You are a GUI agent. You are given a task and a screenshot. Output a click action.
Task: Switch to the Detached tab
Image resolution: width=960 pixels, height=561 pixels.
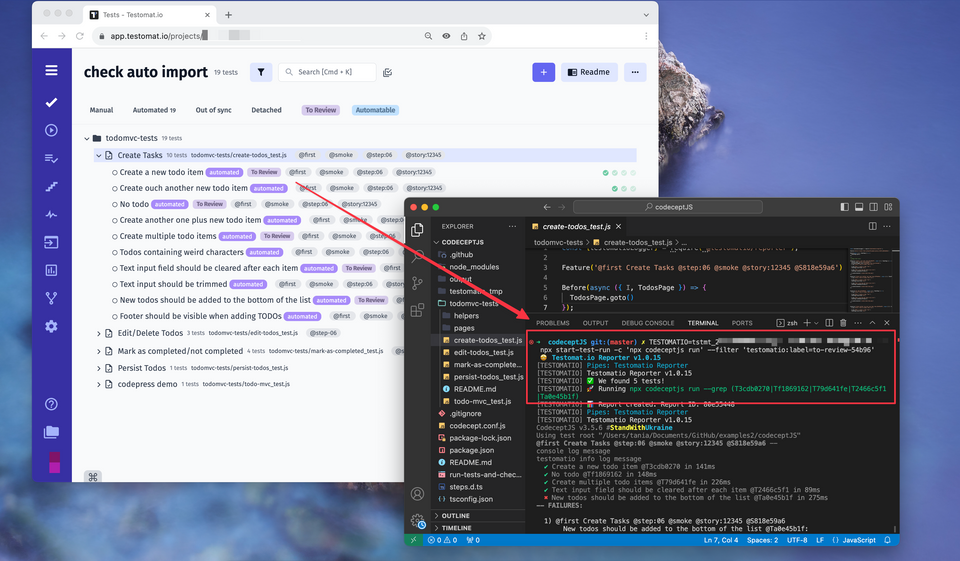coord(266,110)
